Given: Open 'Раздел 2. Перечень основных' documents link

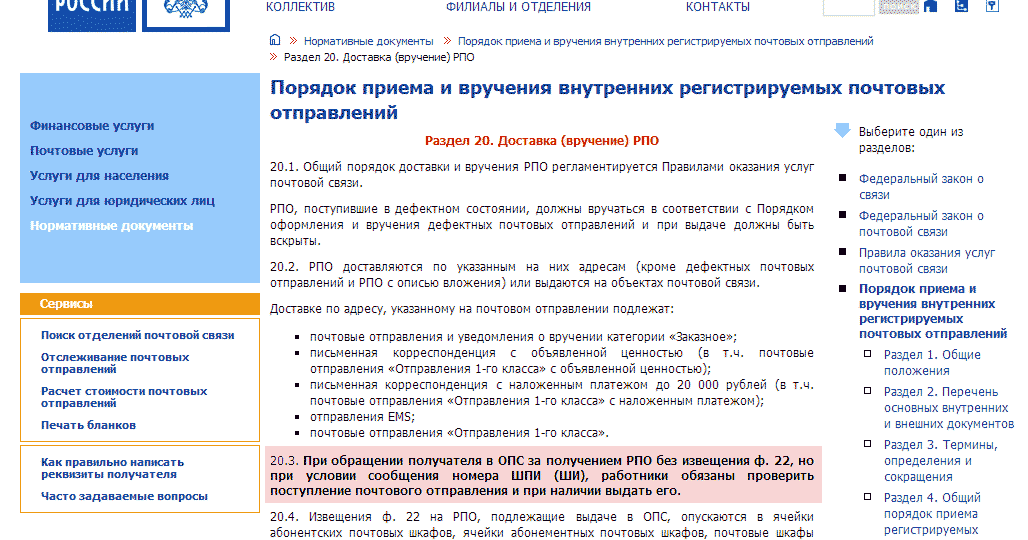Looking at the screenshot, I should click(x=949, y=408).
